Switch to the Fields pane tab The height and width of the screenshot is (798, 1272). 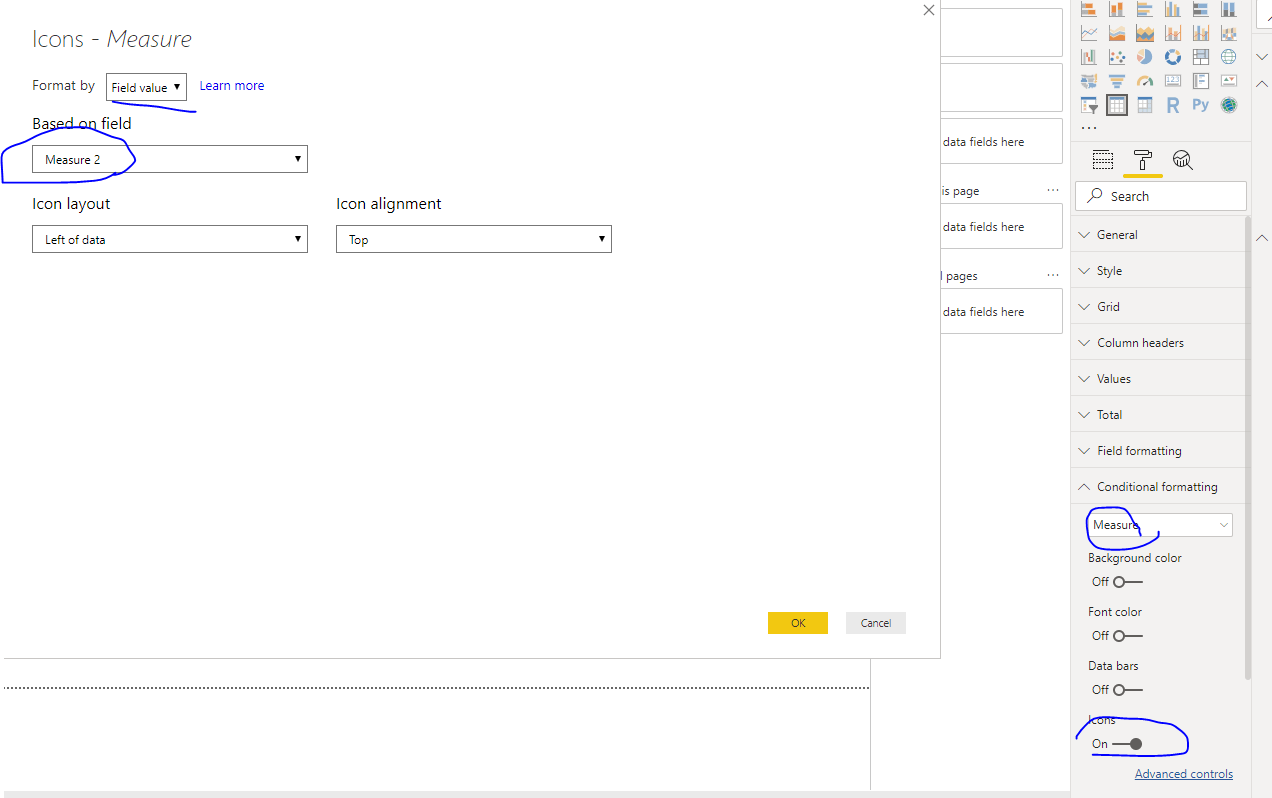point(1103,160)
